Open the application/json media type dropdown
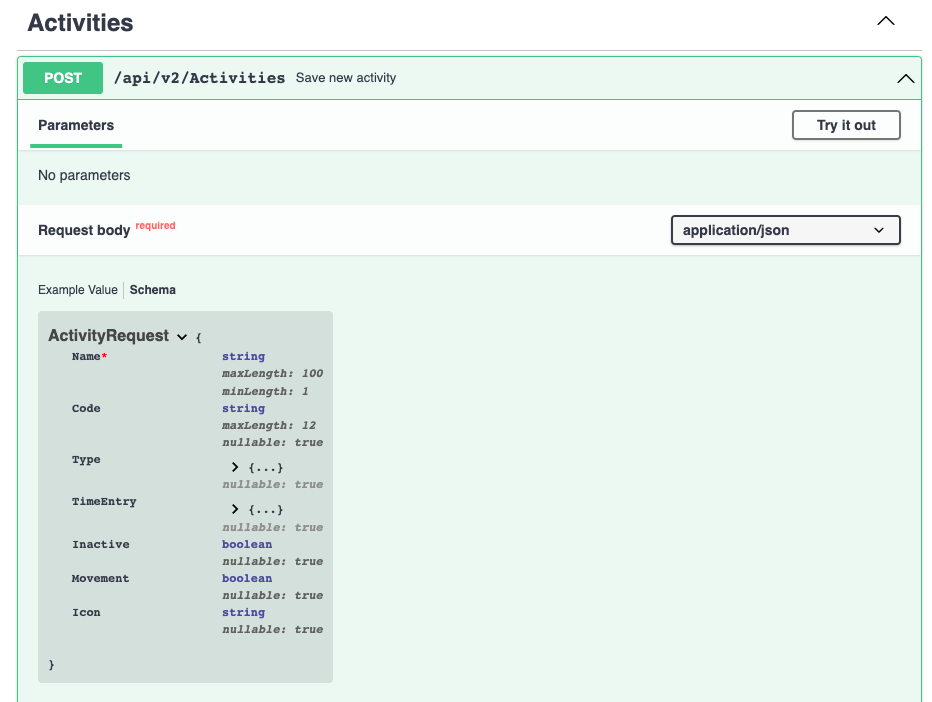932x702 pixels. coord(785,230)
